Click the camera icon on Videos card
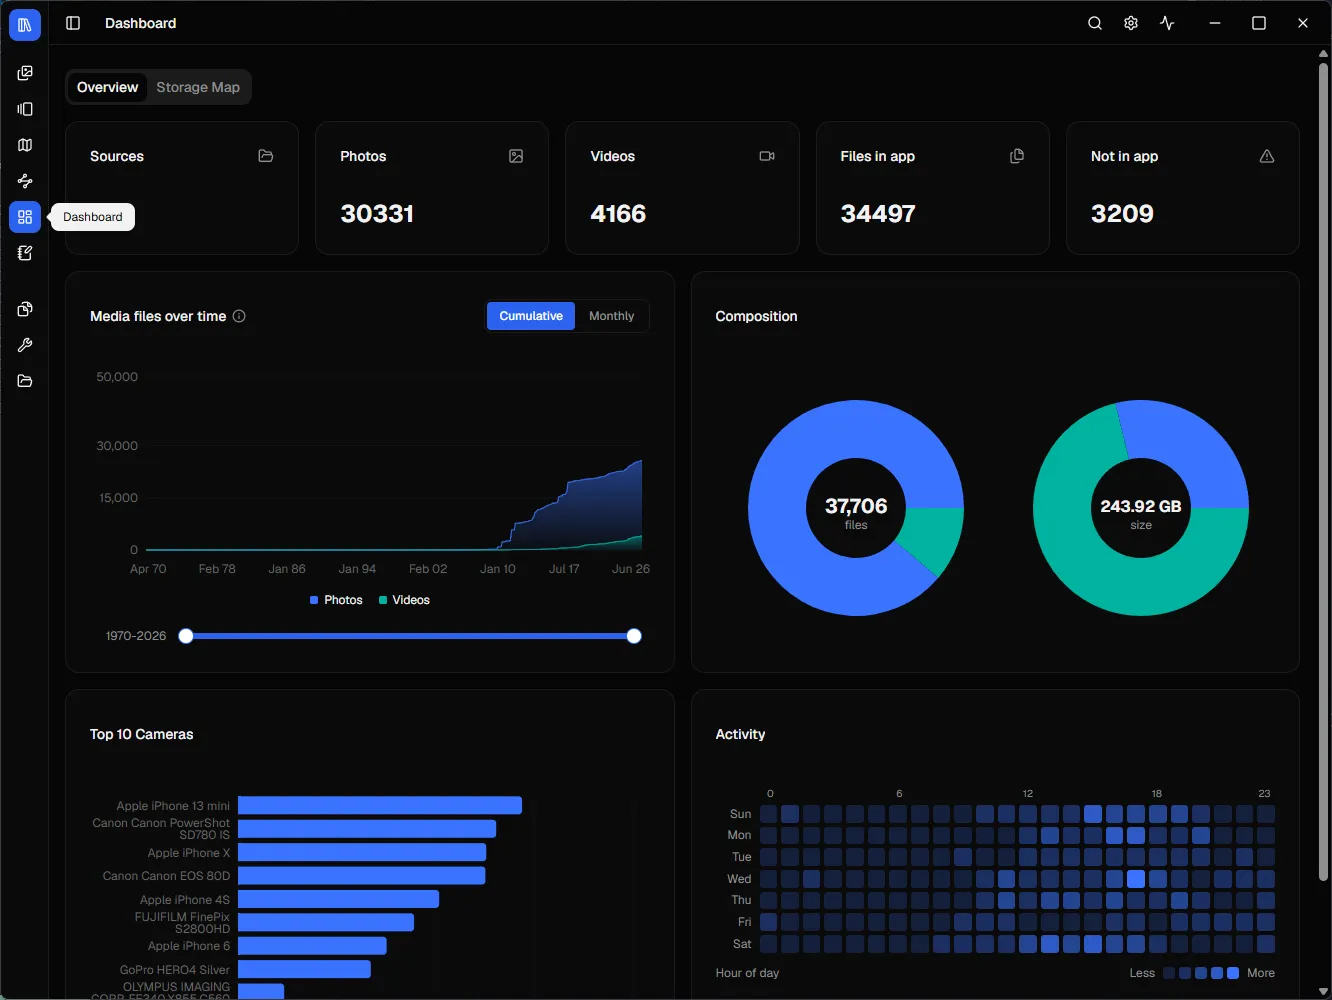 767,156
